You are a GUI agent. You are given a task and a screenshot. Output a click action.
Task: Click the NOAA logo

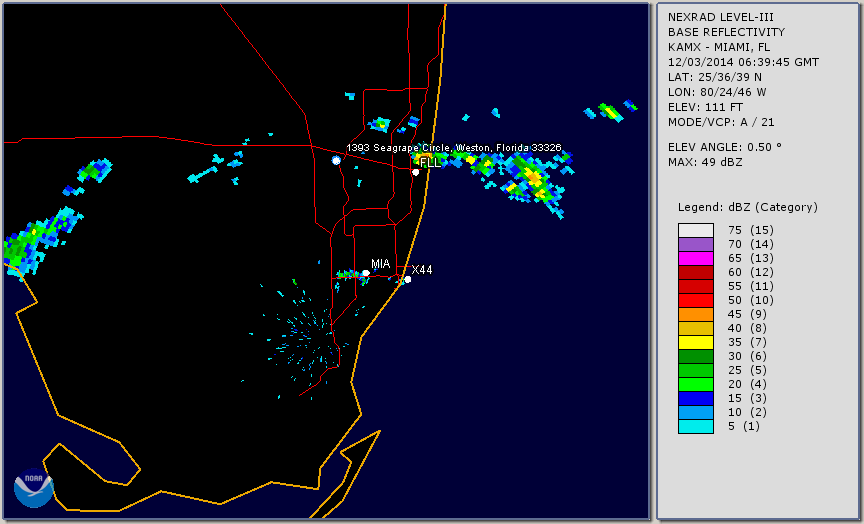click(x=34, y=488)
